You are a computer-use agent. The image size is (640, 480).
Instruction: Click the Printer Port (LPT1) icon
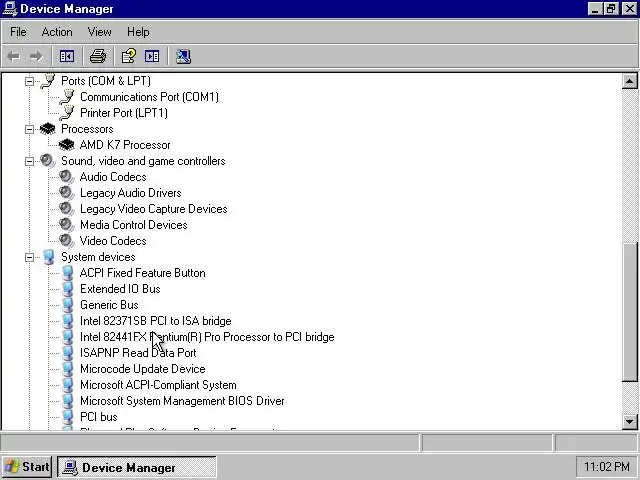point(67,113)
